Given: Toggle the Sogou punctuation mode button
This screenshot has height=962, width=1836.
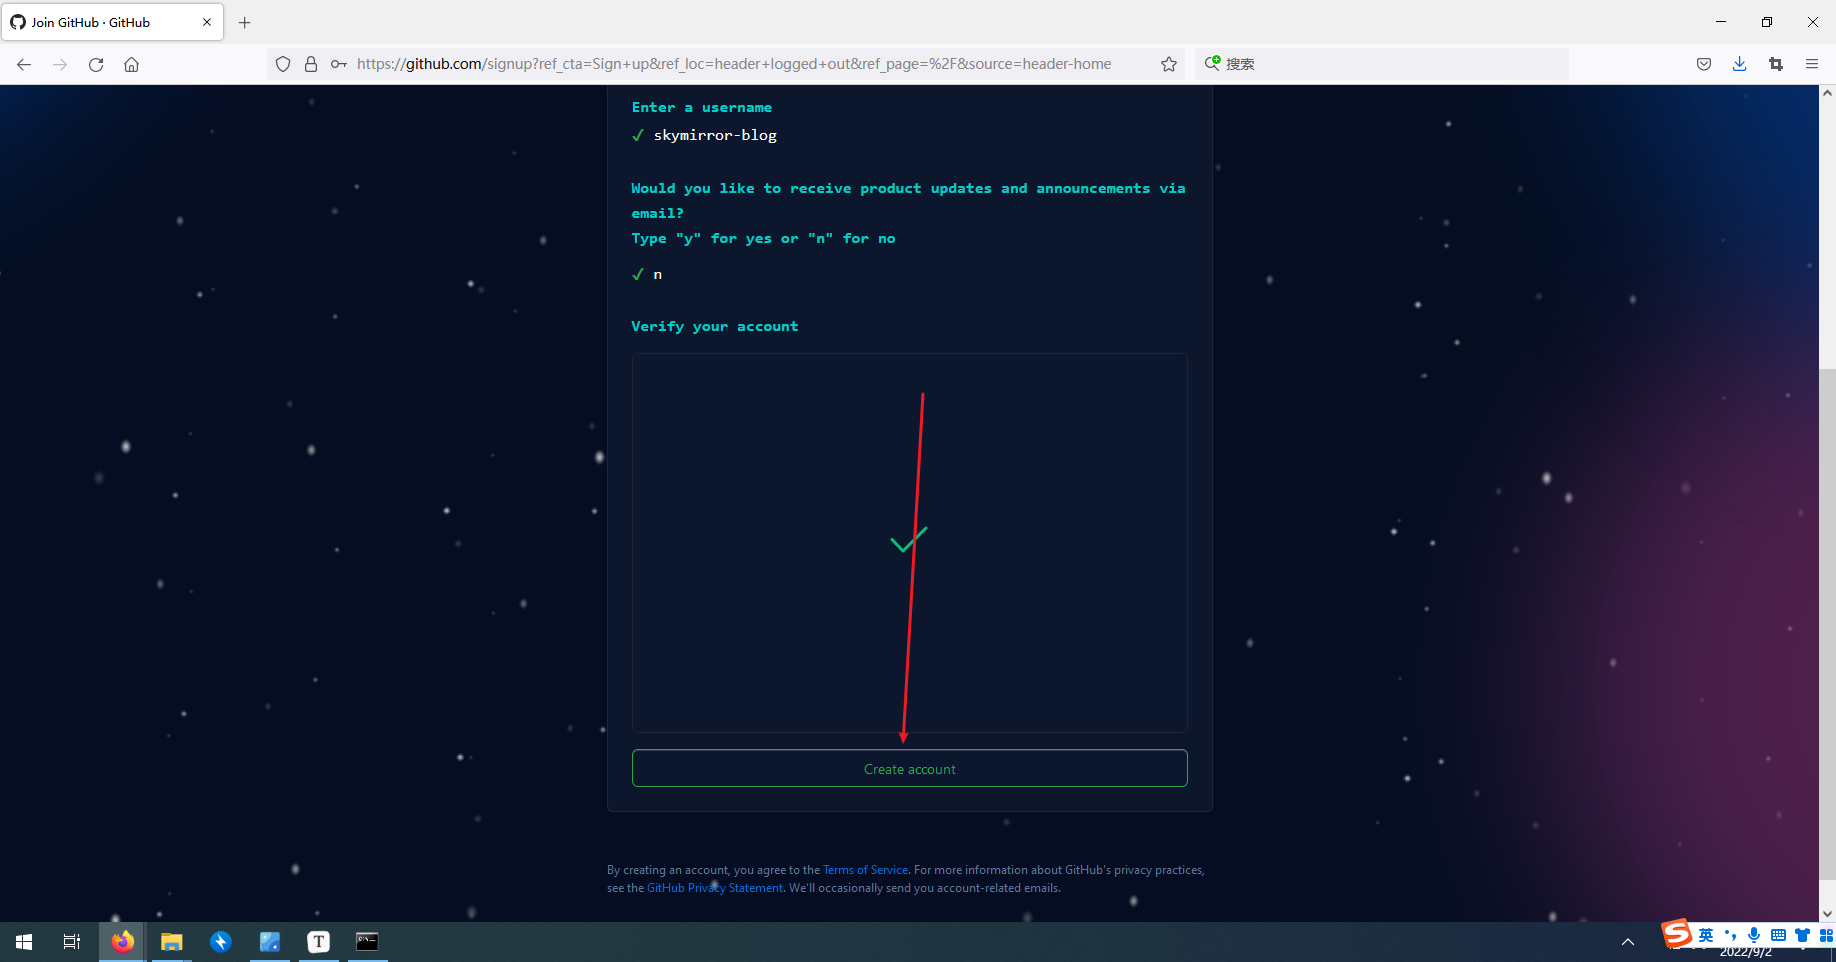Looking at the screenshot, I should (x=1730, y=935).
